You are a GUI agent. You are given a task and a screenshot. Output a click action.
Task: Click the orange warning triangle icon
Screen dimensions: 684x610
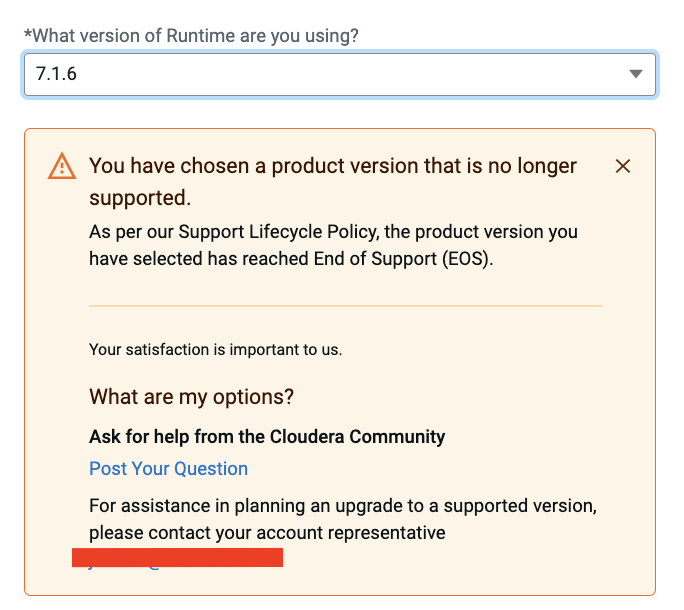(62, 166)
